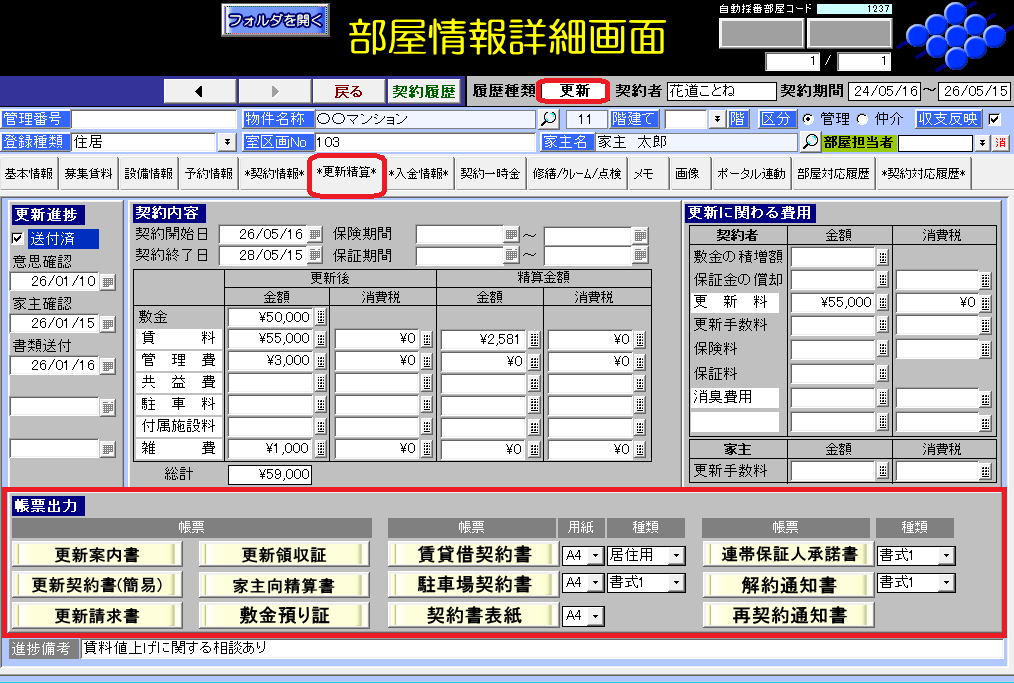Click the magnifier icon beside 物件名称

coord(549,119)
